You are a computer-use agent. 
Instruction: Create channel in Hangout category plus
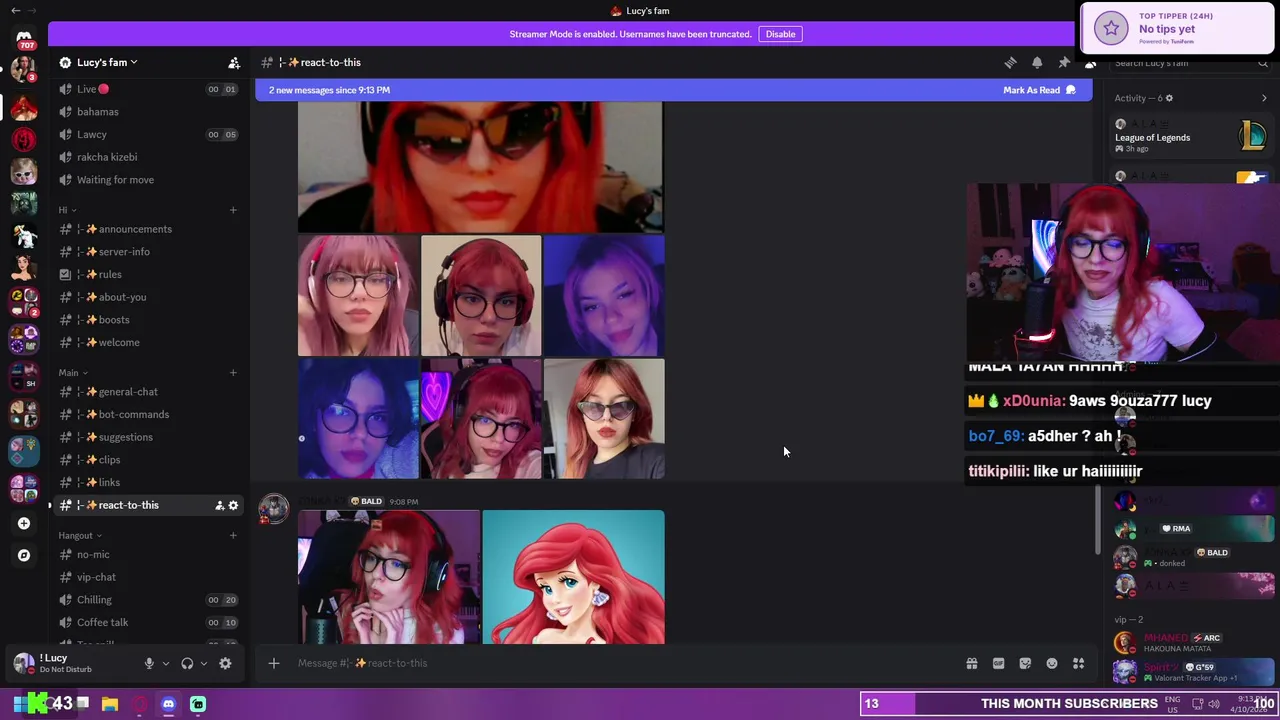click(x=233, y=536)
